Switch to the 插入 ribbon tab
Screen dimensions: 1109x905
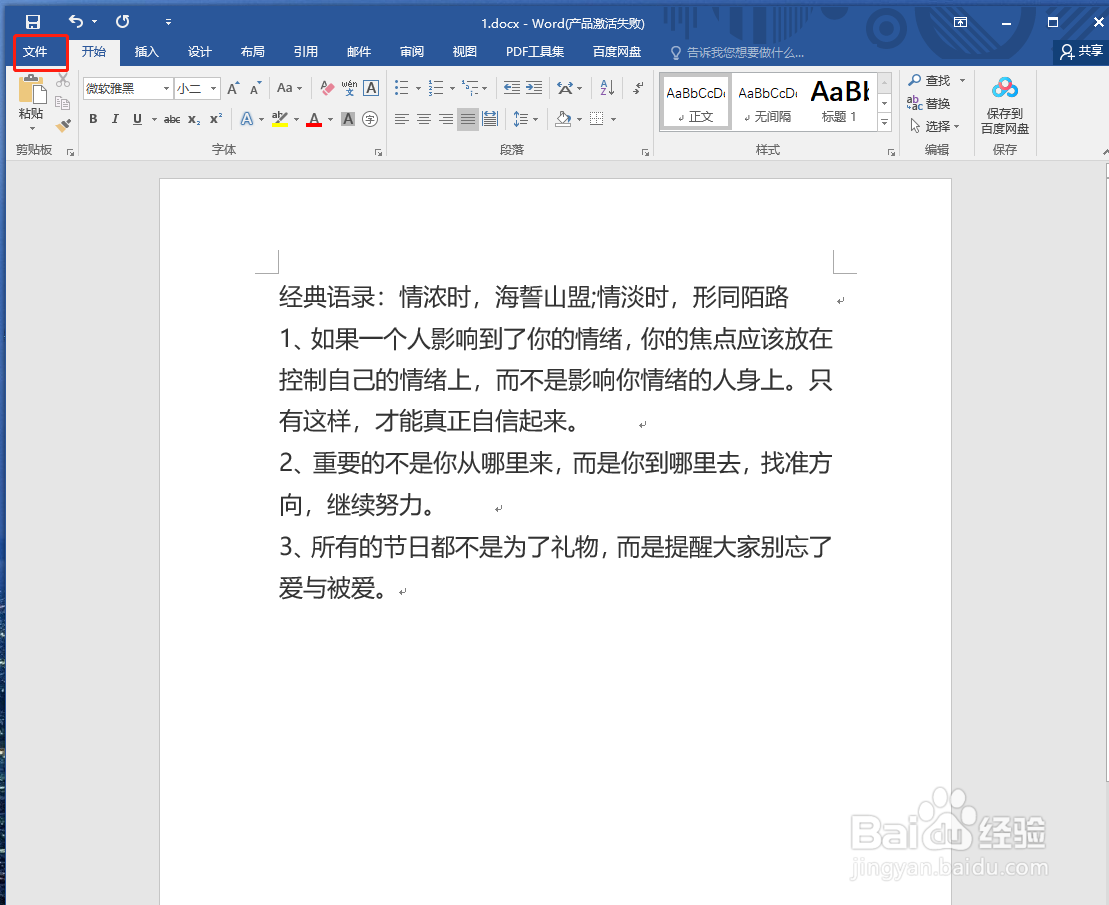pyautogui.click(x=147, y=52)
